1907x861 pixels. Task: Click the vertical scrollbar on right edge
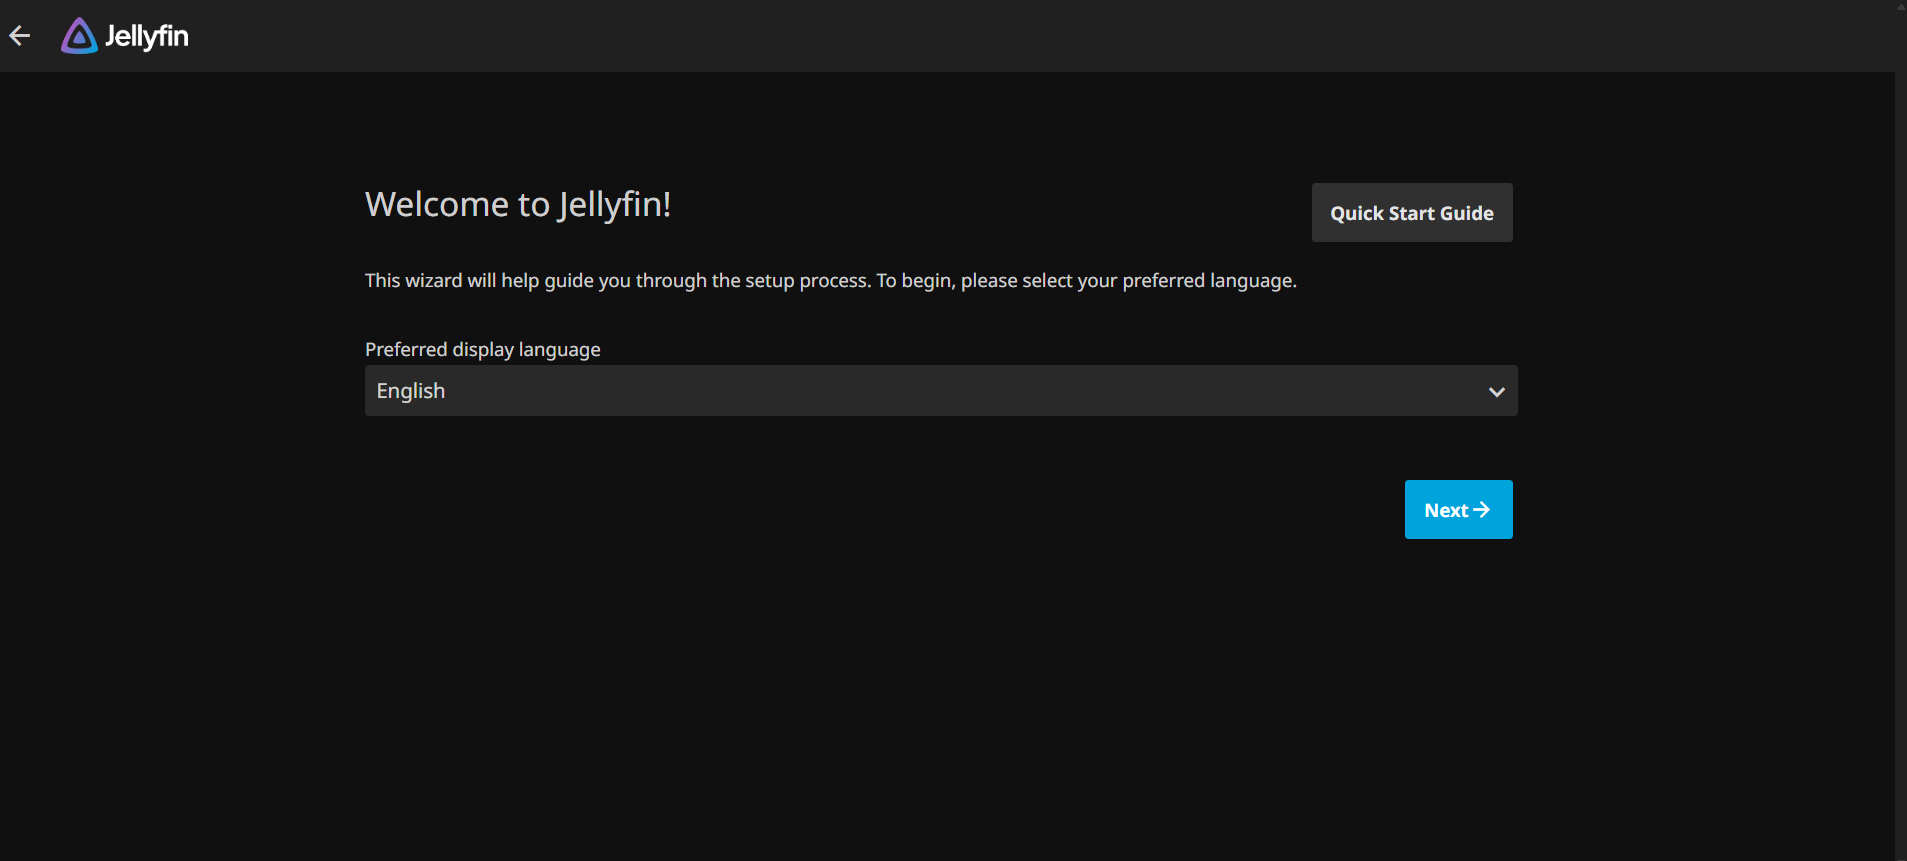point(1900,400)
